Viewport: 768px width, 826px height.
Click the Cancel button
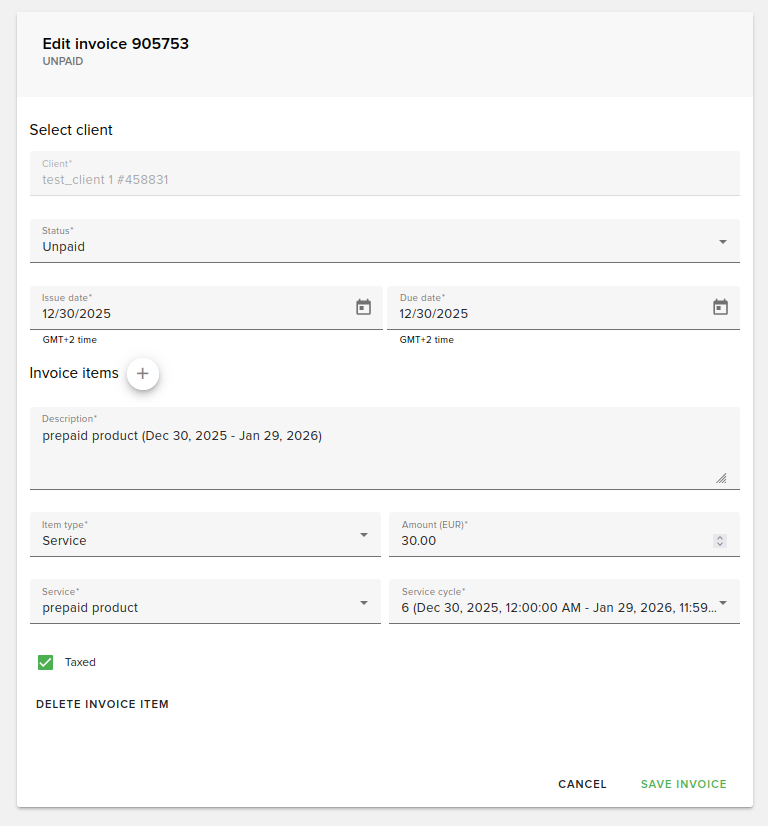pyautogui.click(x=582, y=784)
